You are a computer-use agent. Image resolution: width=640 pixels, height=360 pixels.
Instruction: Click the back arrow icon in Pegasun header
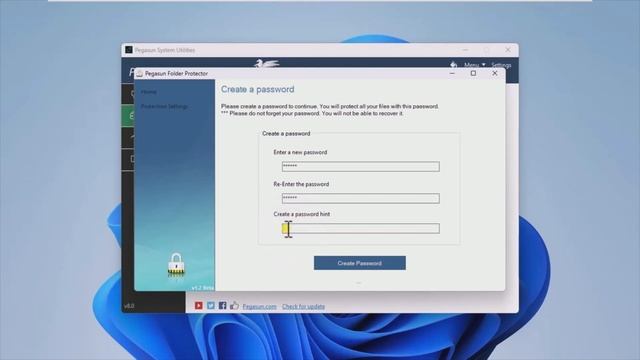pyautogui.click(x=453, y=65)
